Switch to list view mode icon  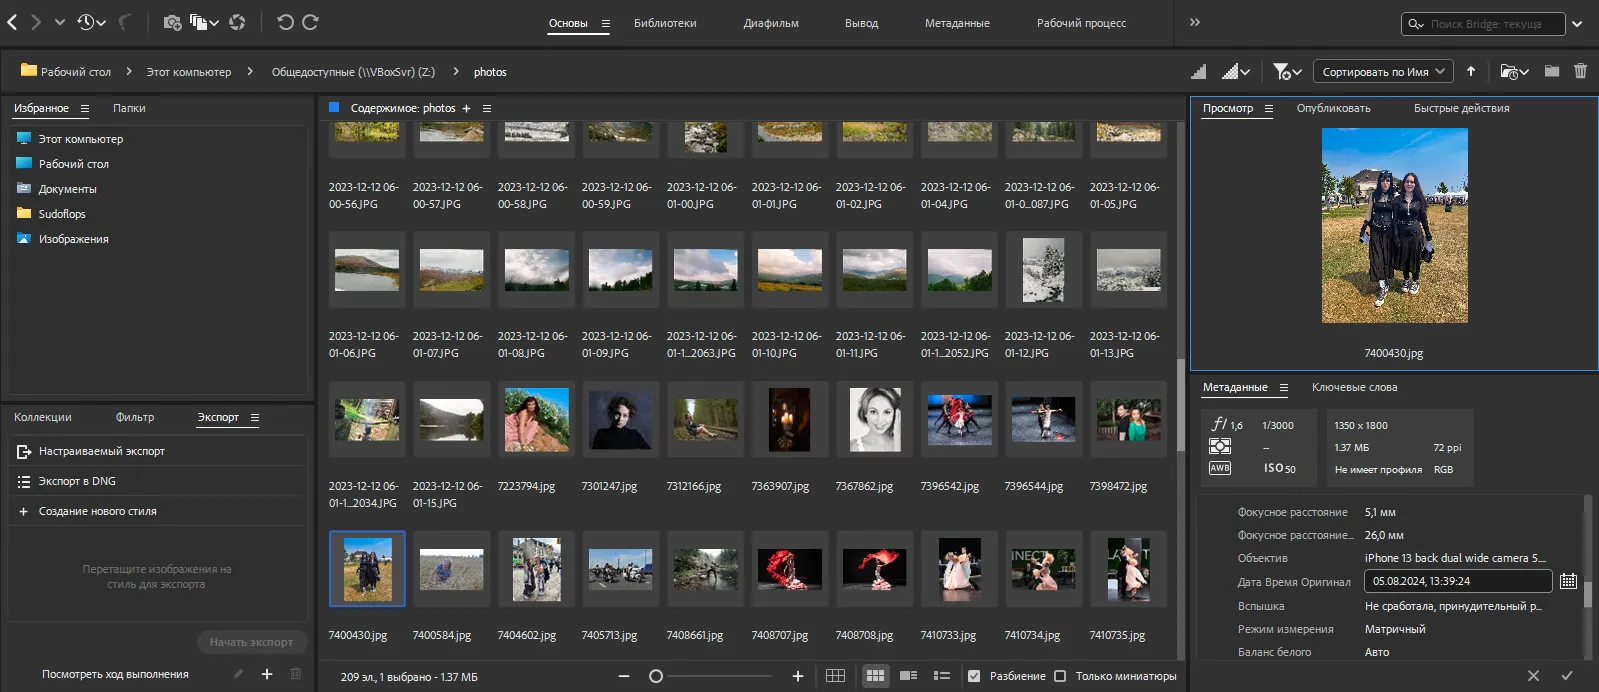pos(941,676)
